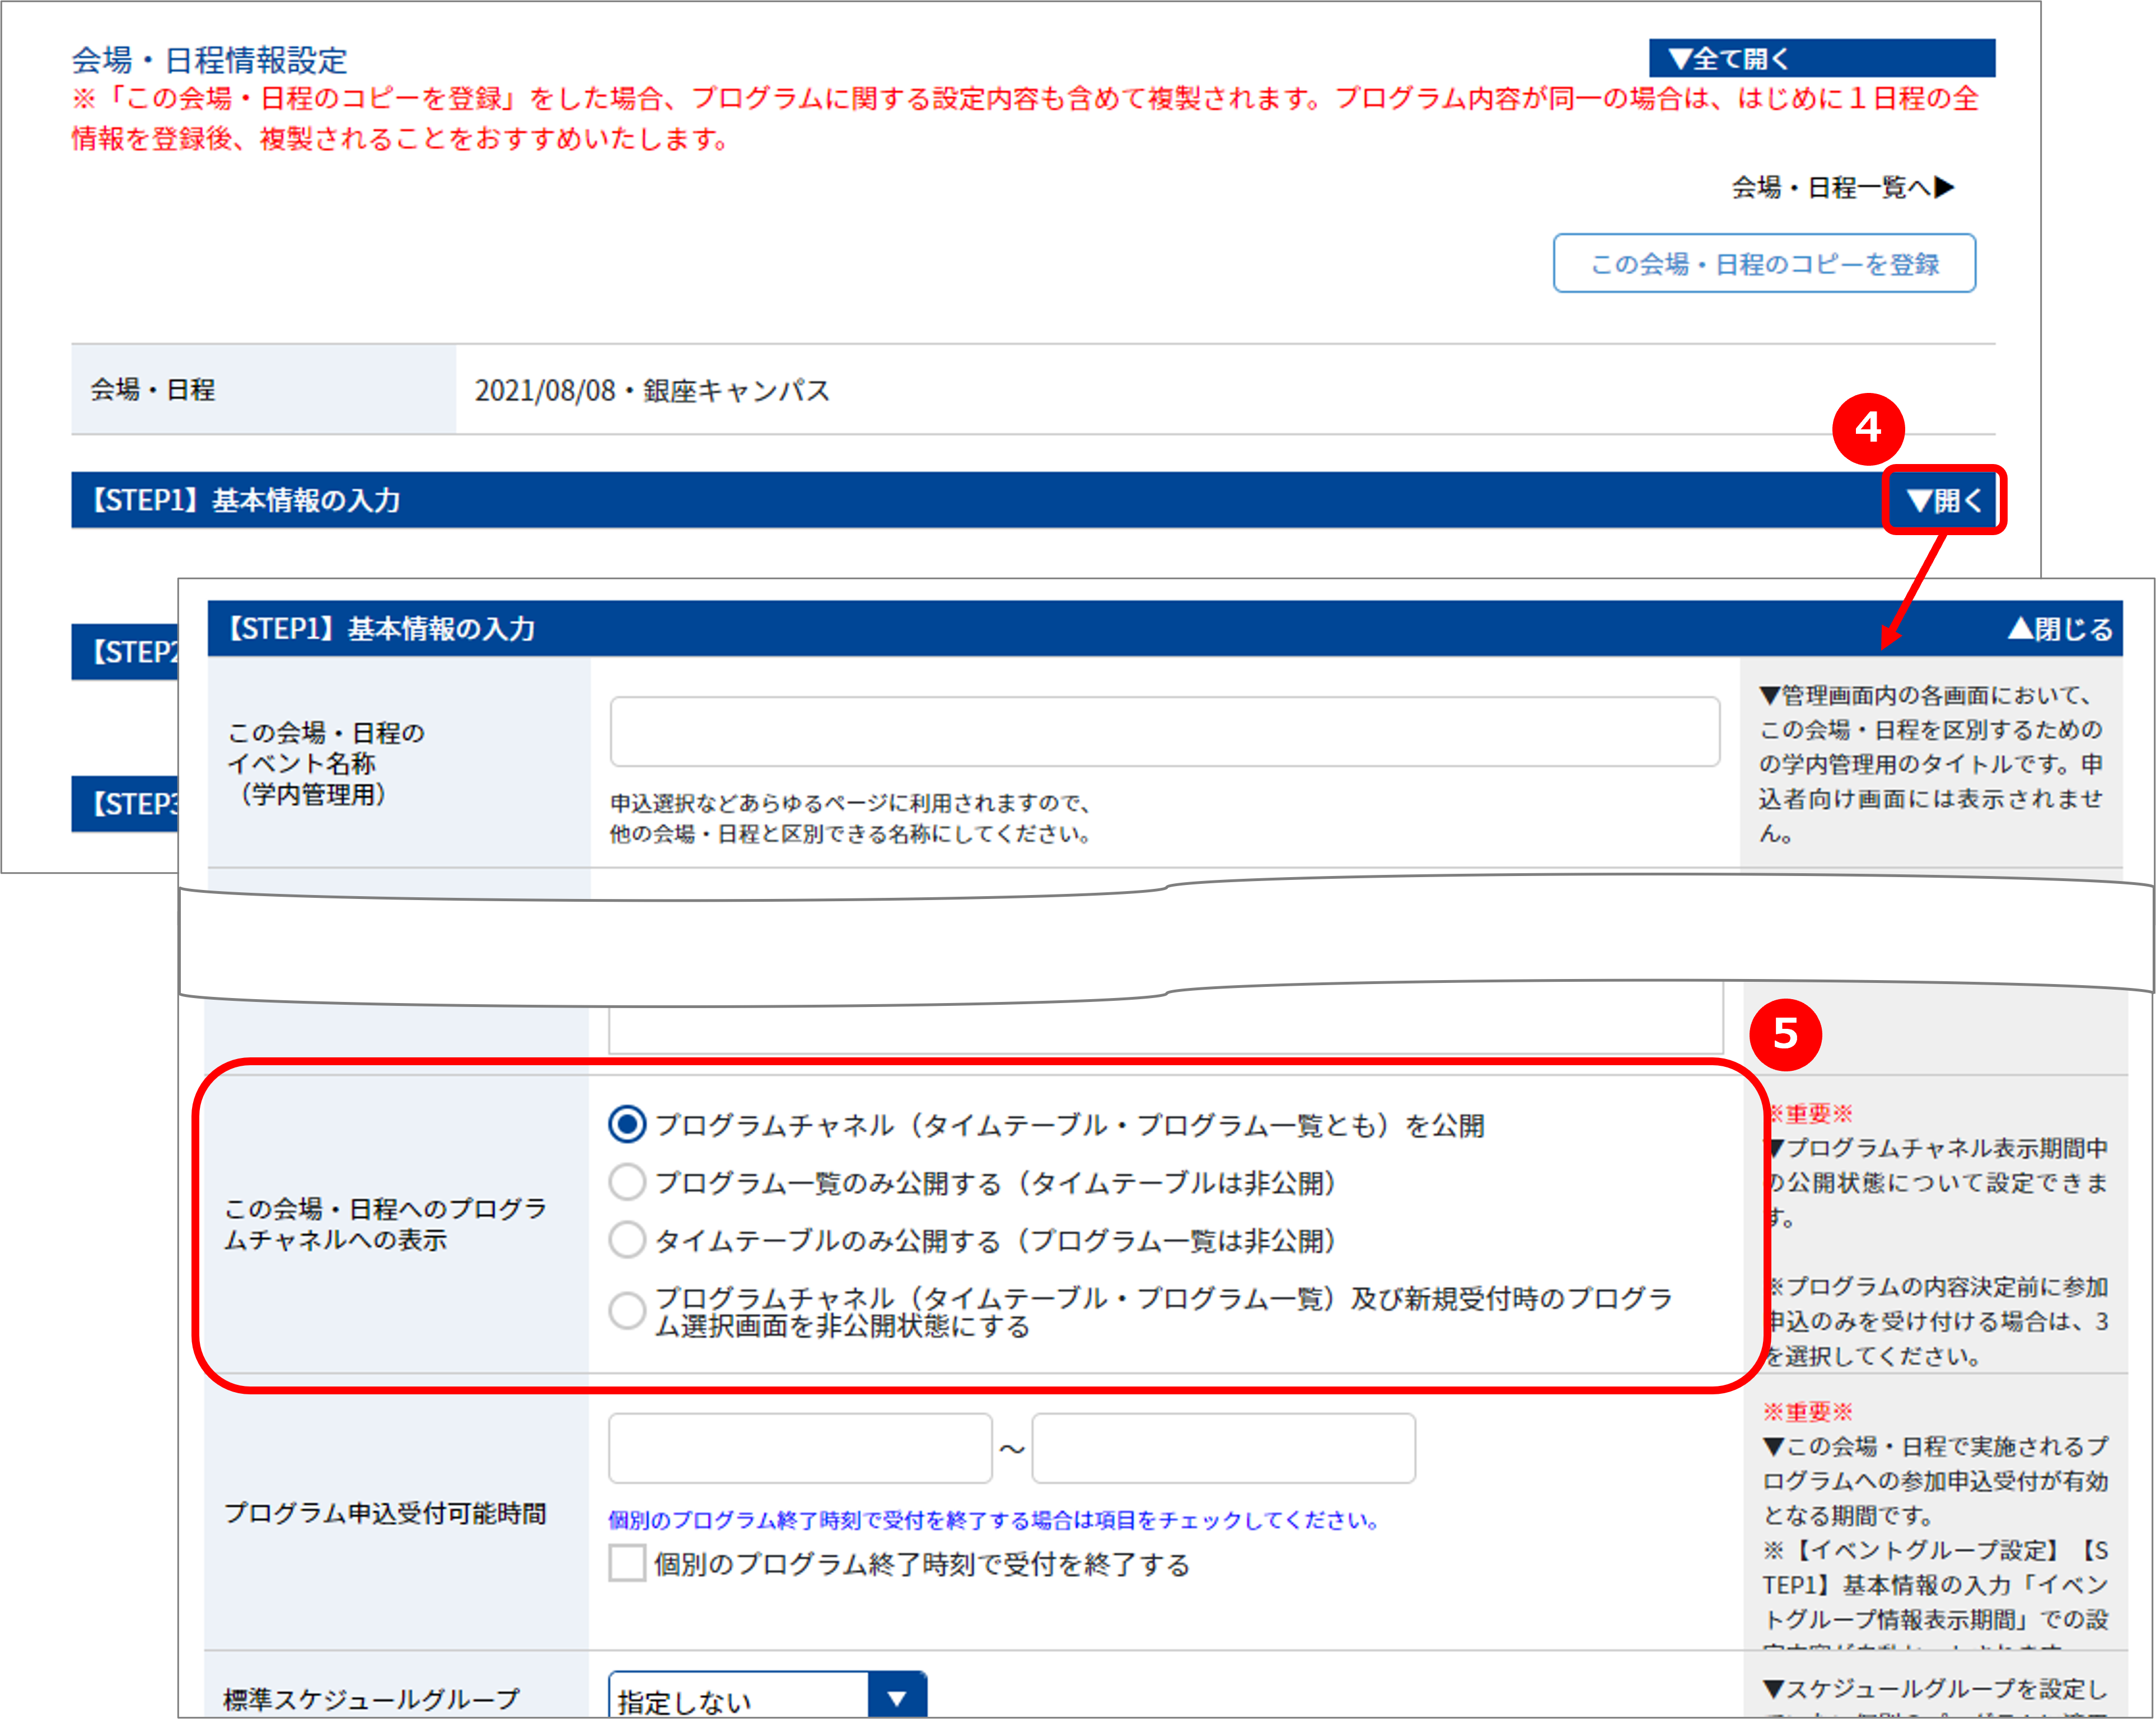This screenshot has width=2156, height=1719.
Task: Collapse STEP1 panel with ▲閉じる
Action: pos(2060,629)
